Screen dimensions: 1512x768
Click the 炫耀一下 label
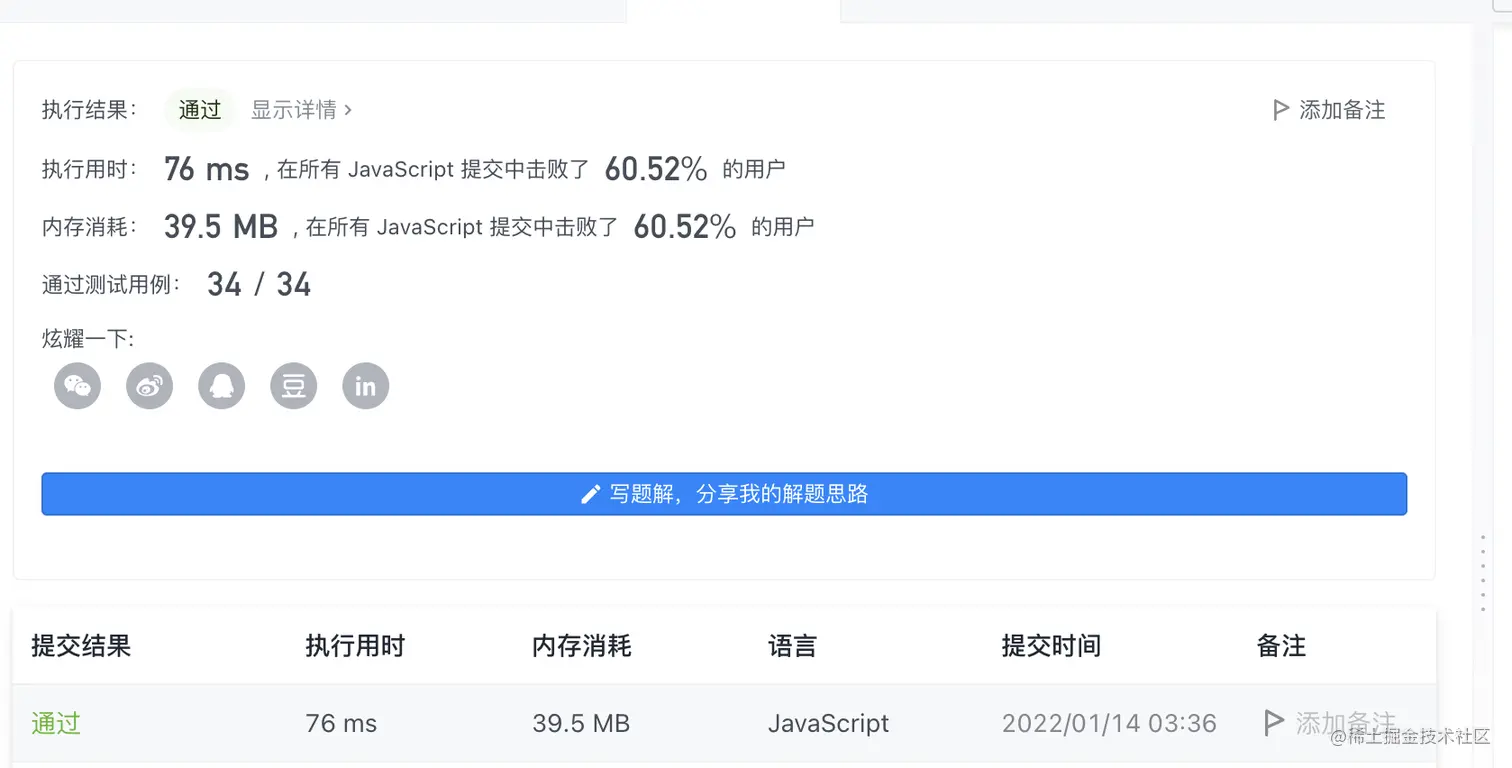[x=88, y=339]
